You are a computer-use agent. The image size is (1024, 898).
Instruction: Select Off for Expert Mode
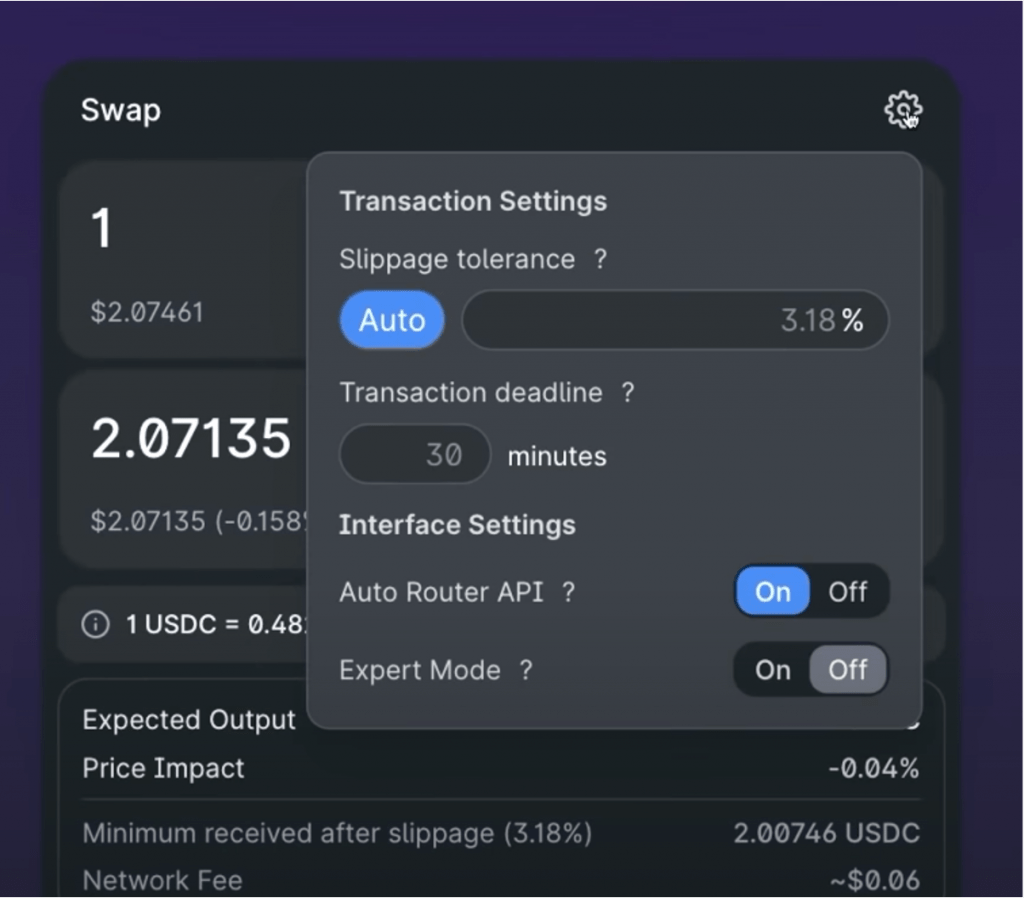[x=847, y=670]
